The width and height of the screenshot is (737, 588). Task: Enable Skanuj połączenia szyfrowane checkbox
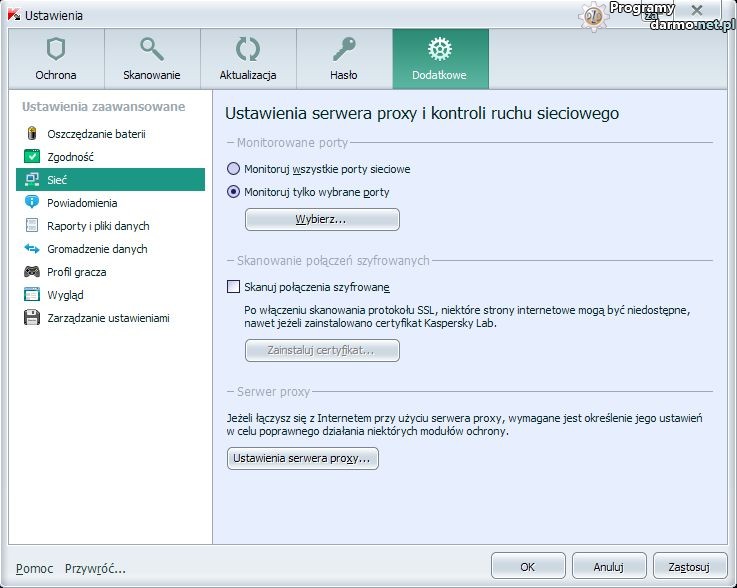pos(234,287)
